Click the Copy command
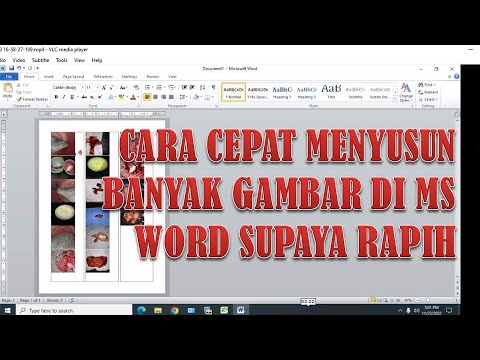The image size is (480, 360). [23, 92]
